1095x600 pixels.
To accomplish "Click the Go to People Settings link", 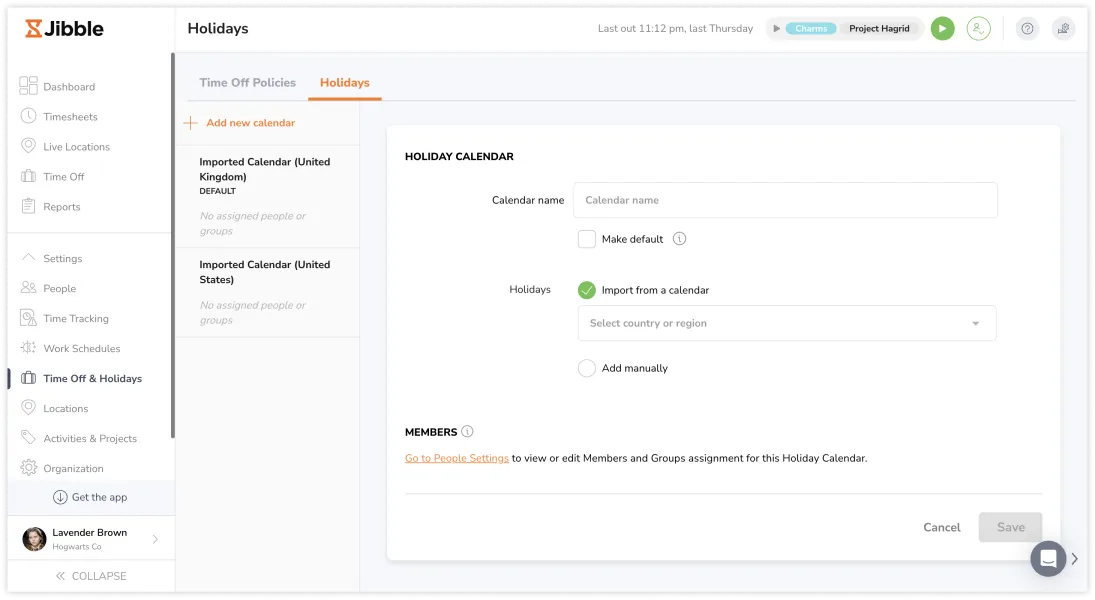I will tap(456, 458).
